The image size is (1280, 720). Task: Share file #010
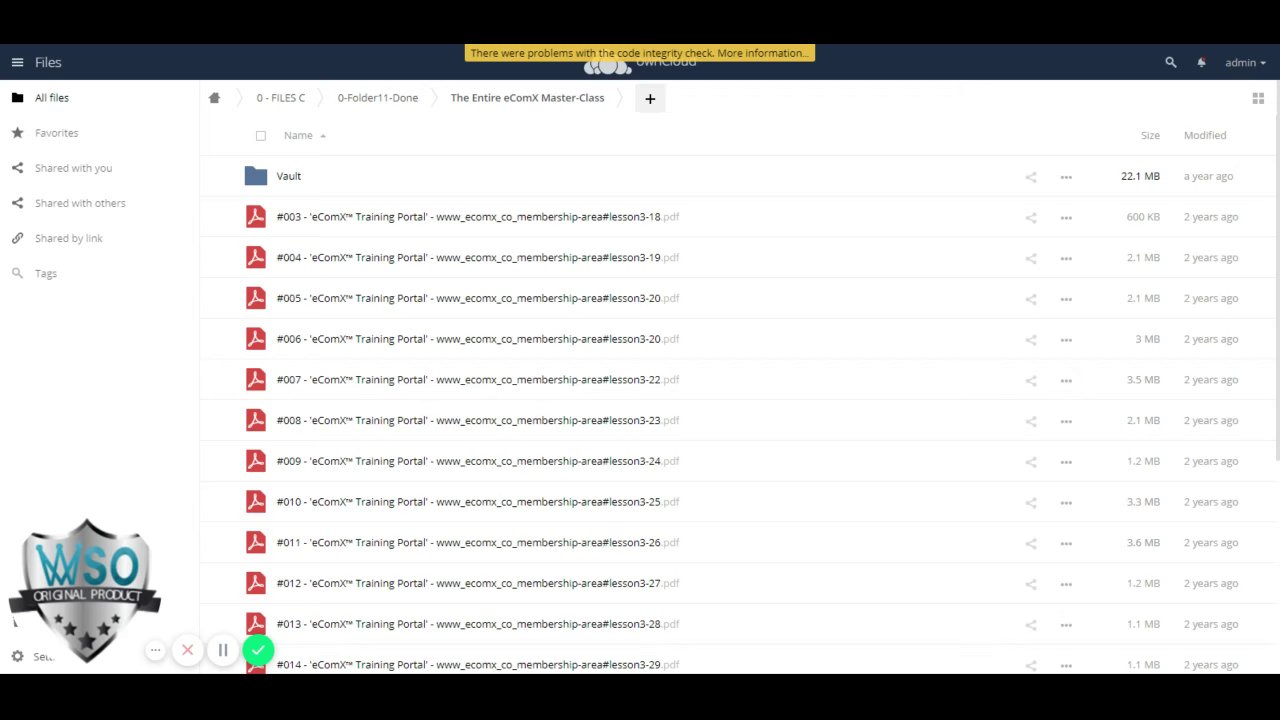pos(1031,503)
